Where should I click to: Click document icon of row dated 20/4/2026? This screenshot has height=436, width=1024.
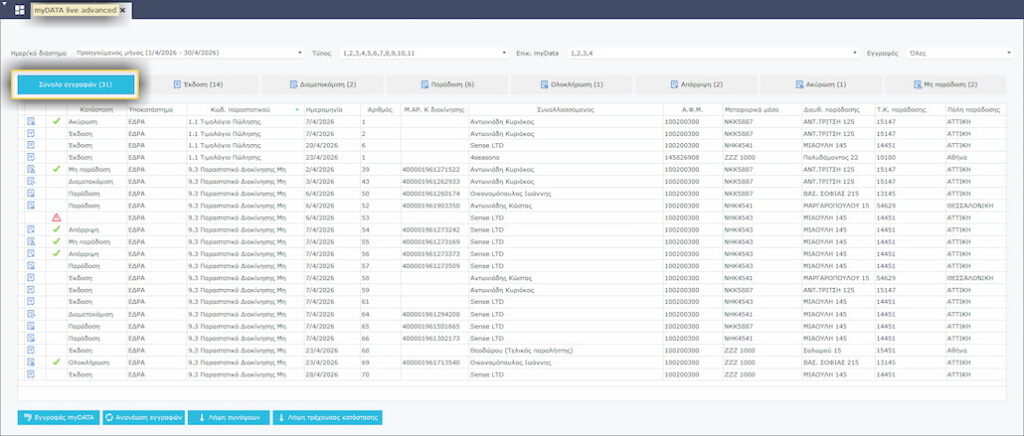(31, 145)
